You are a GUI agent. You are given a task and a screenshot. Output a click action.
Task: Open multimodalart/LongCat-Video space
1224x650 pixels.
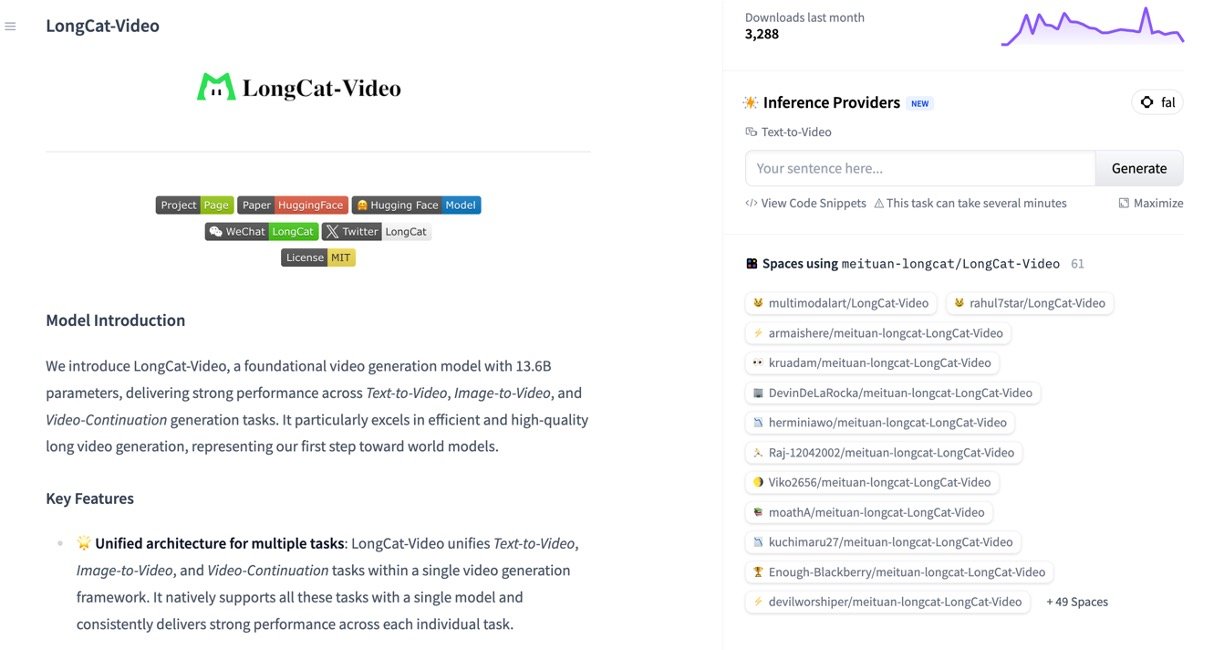(x=841, y=303)
